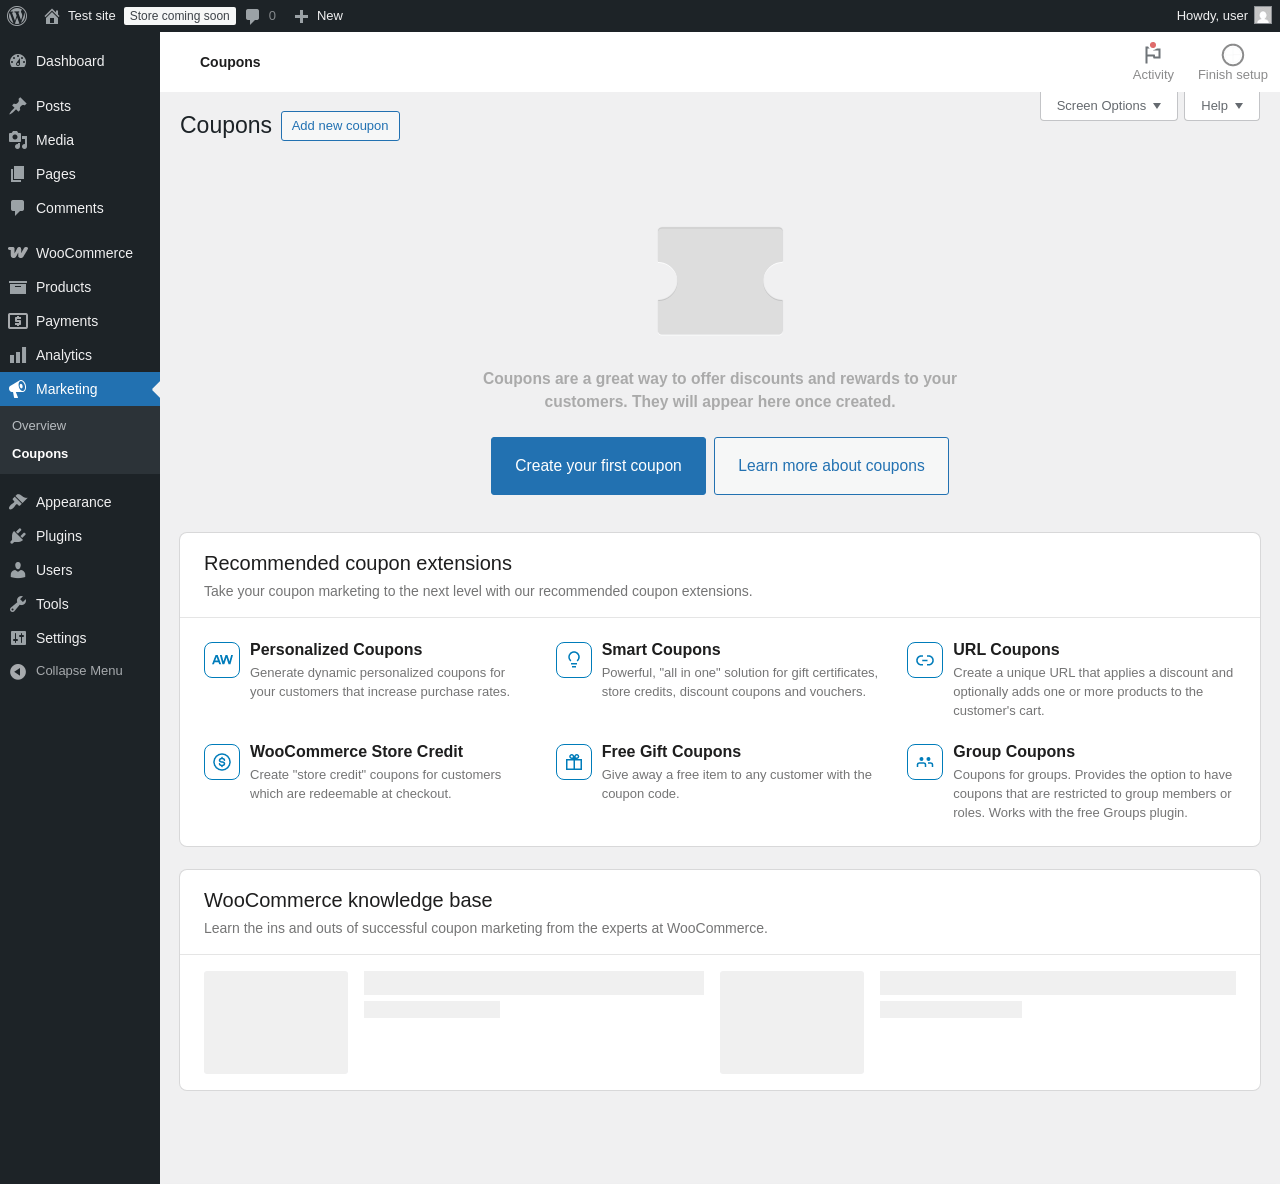
Task: Click the home icon beside Test site
Action: 52,16
